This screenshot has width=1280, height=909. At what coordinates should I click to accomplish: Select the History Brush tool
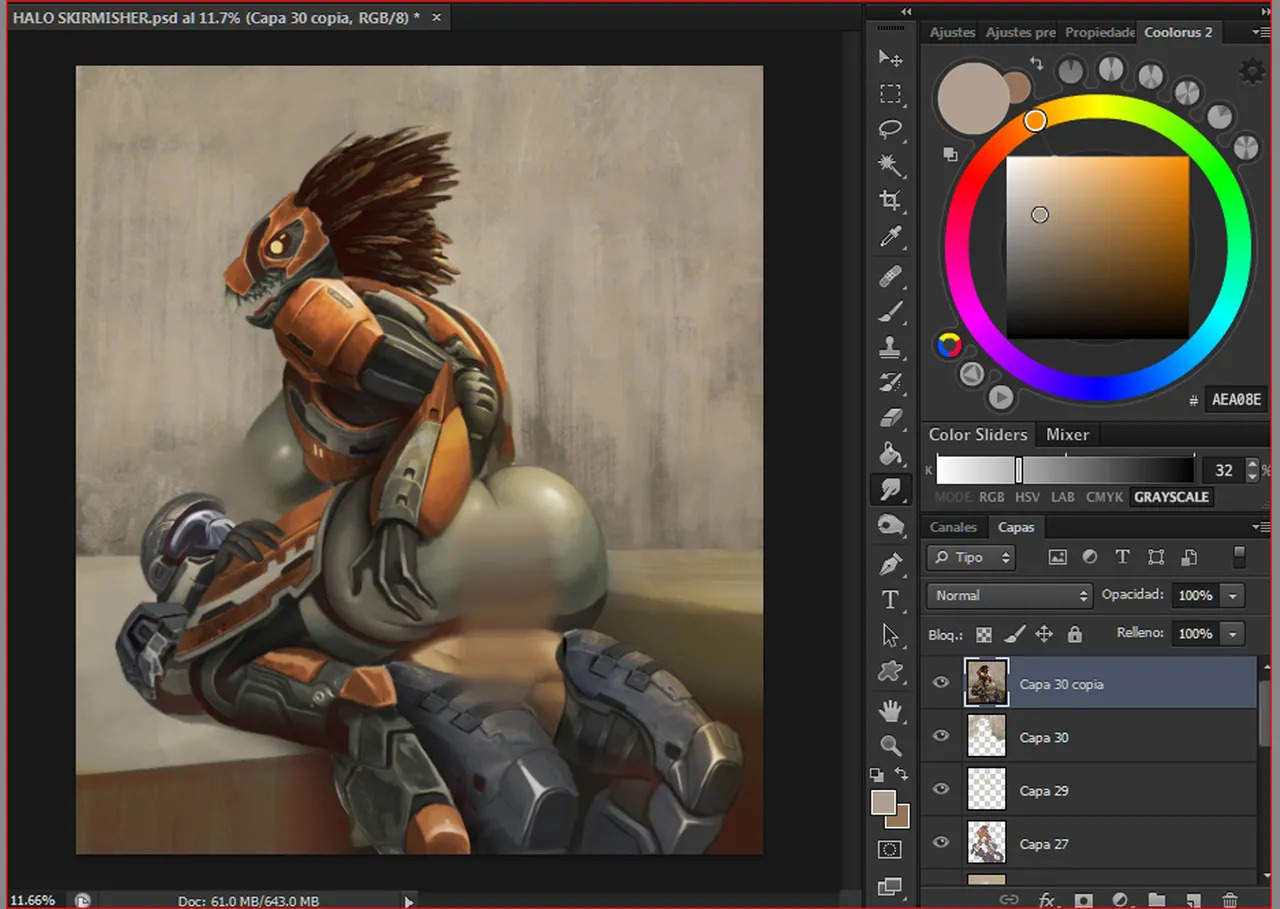pos(890,382)
